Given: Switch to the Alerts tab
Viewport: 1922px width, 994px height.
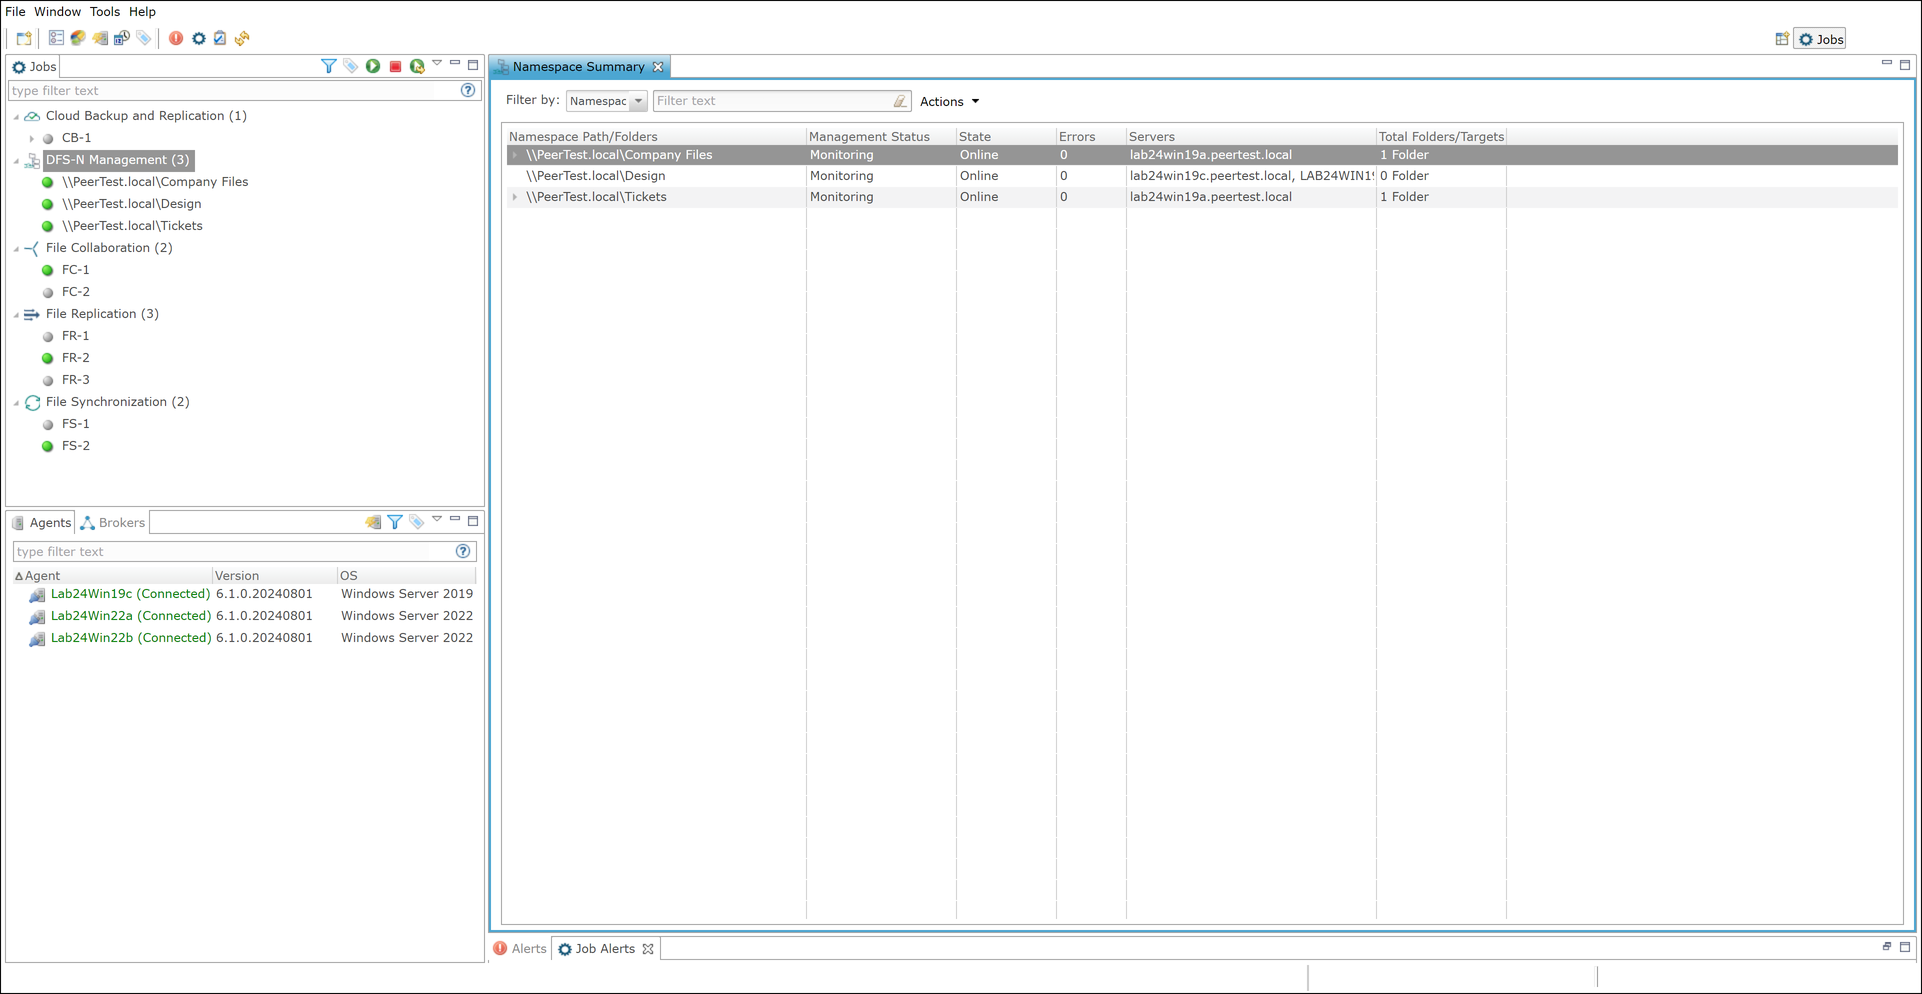Looking at the screenshot, I should coord(520,949).
